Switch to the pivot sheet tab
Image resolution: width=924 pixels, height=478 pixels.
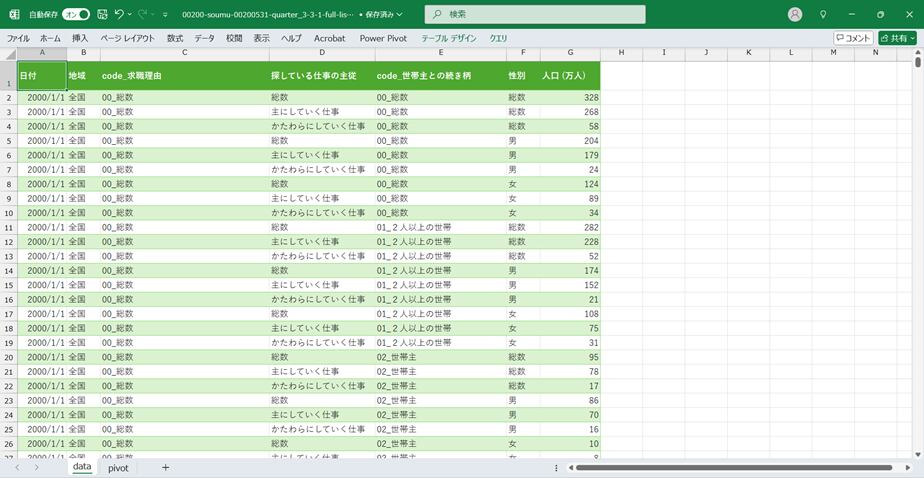tap(118, 467)
